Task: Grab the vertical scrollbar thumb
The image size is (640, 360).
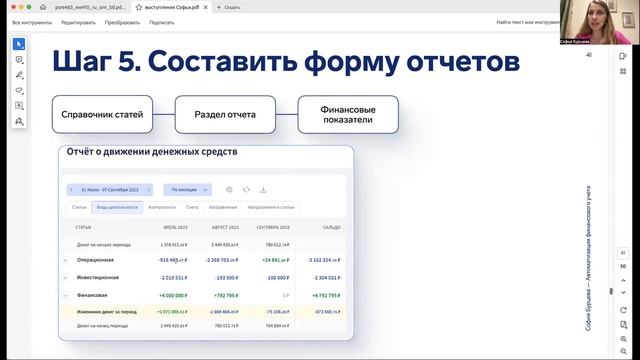Action: (x=611, y=291)
